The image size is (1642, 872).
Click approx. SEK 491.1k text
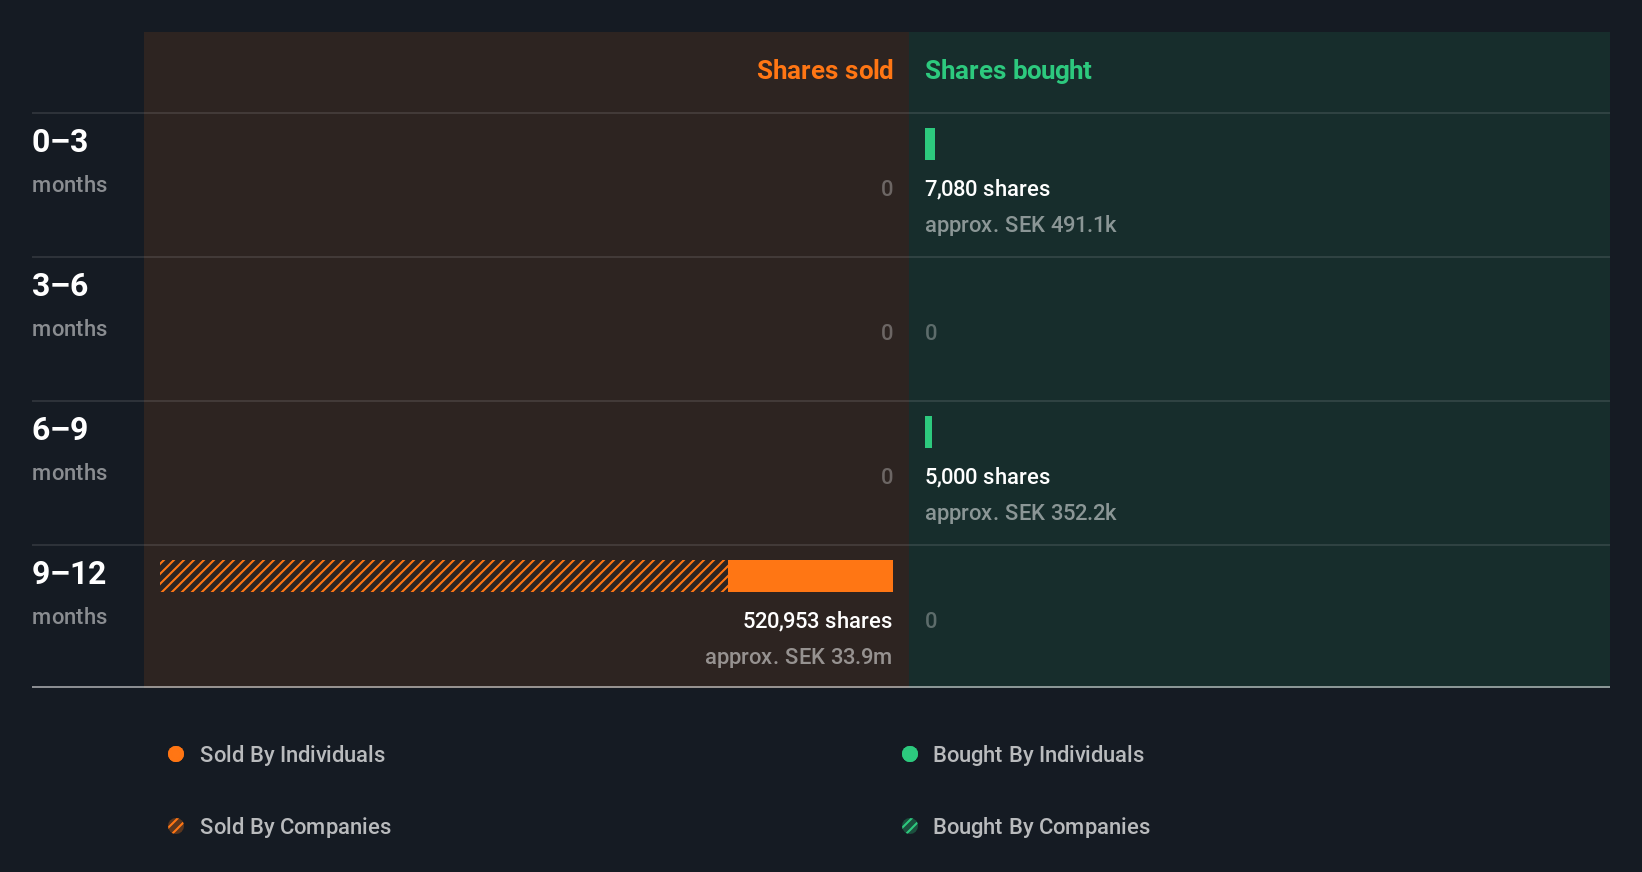(1020, 224)
